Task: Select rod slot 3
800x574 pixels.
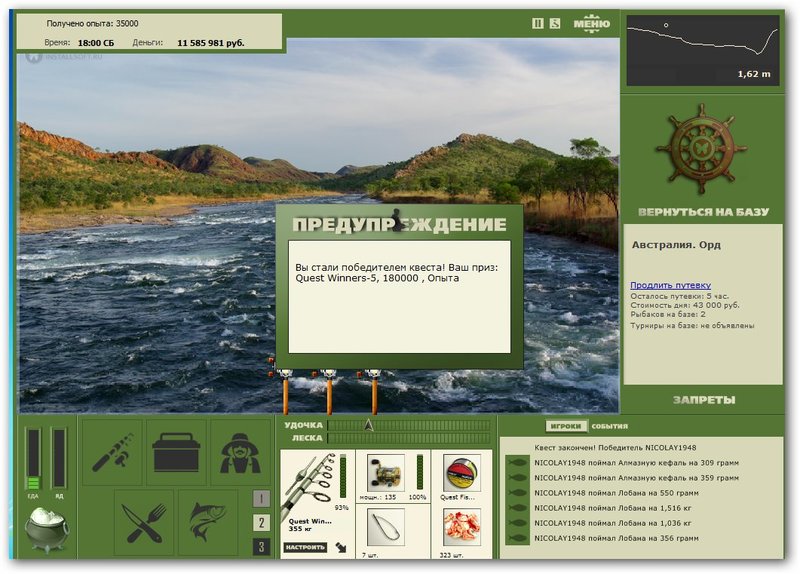Action: pyautogui.click(x=261, y=547)
